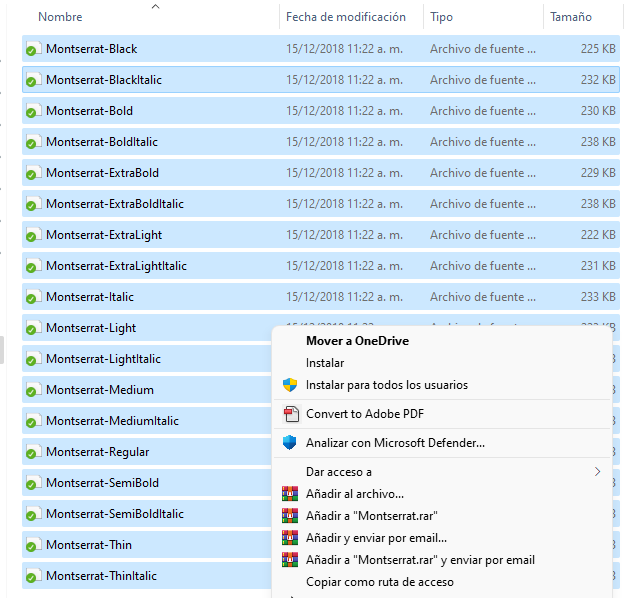Select the Montserrat-ExtraLightItalic file name
The width and height of the screenshot is (631, 598).
click(116, 266)
